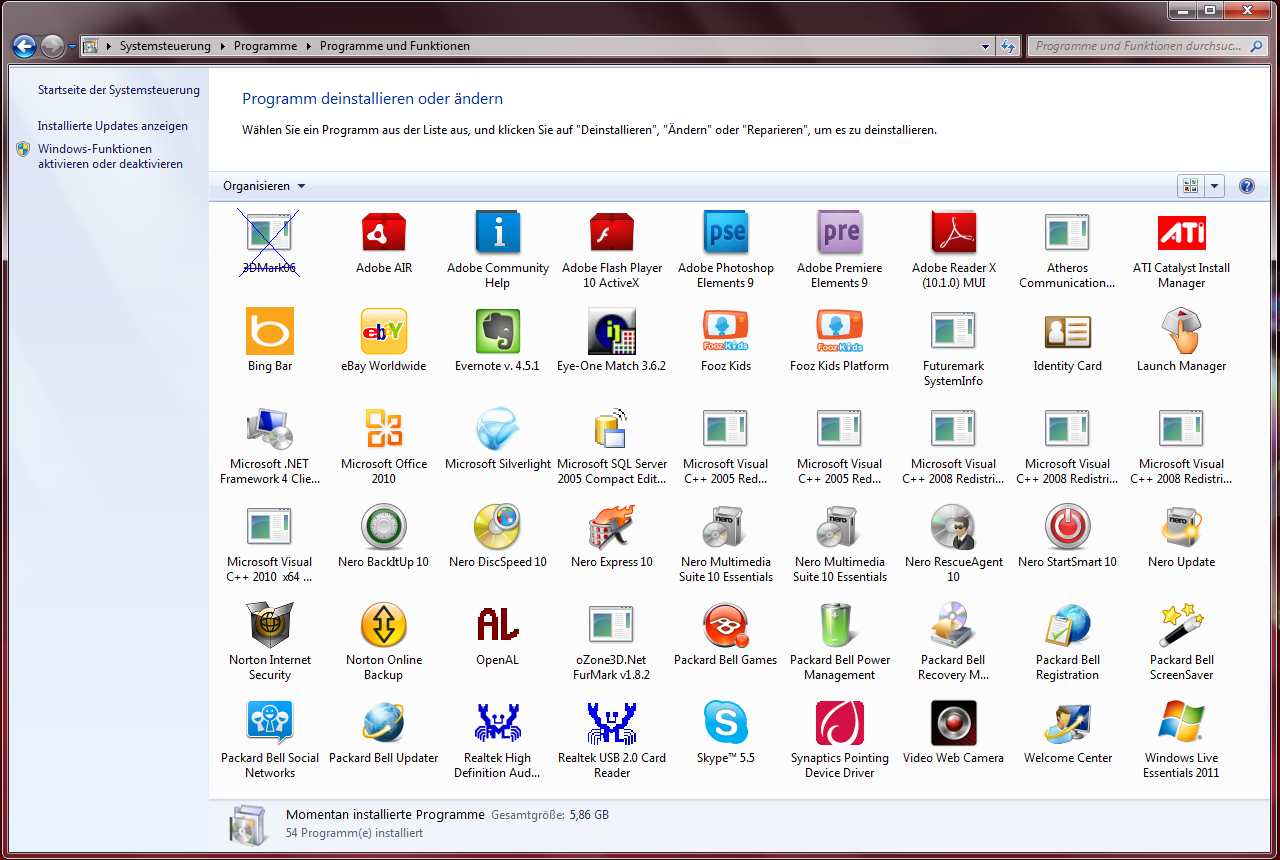Open the address bar history dropdown
1280x860 pixels.
986,46
